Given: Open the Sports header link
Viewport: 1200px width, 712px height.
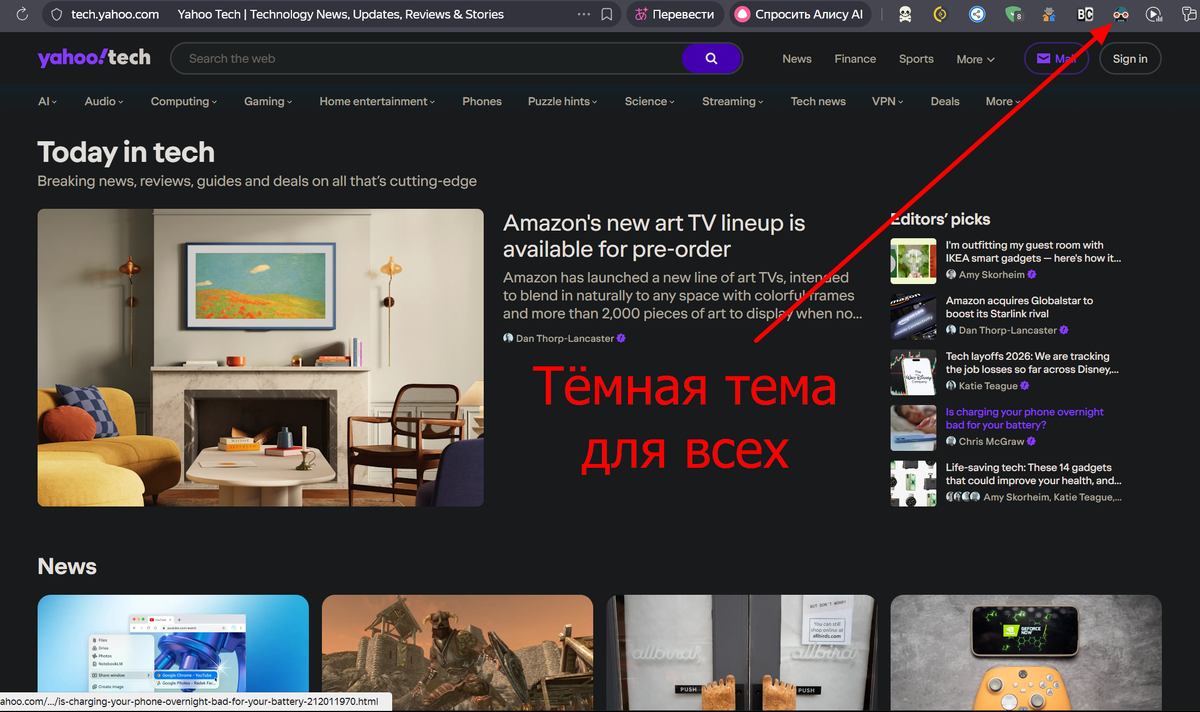Looking at the screenshot, I should point(916,59).
